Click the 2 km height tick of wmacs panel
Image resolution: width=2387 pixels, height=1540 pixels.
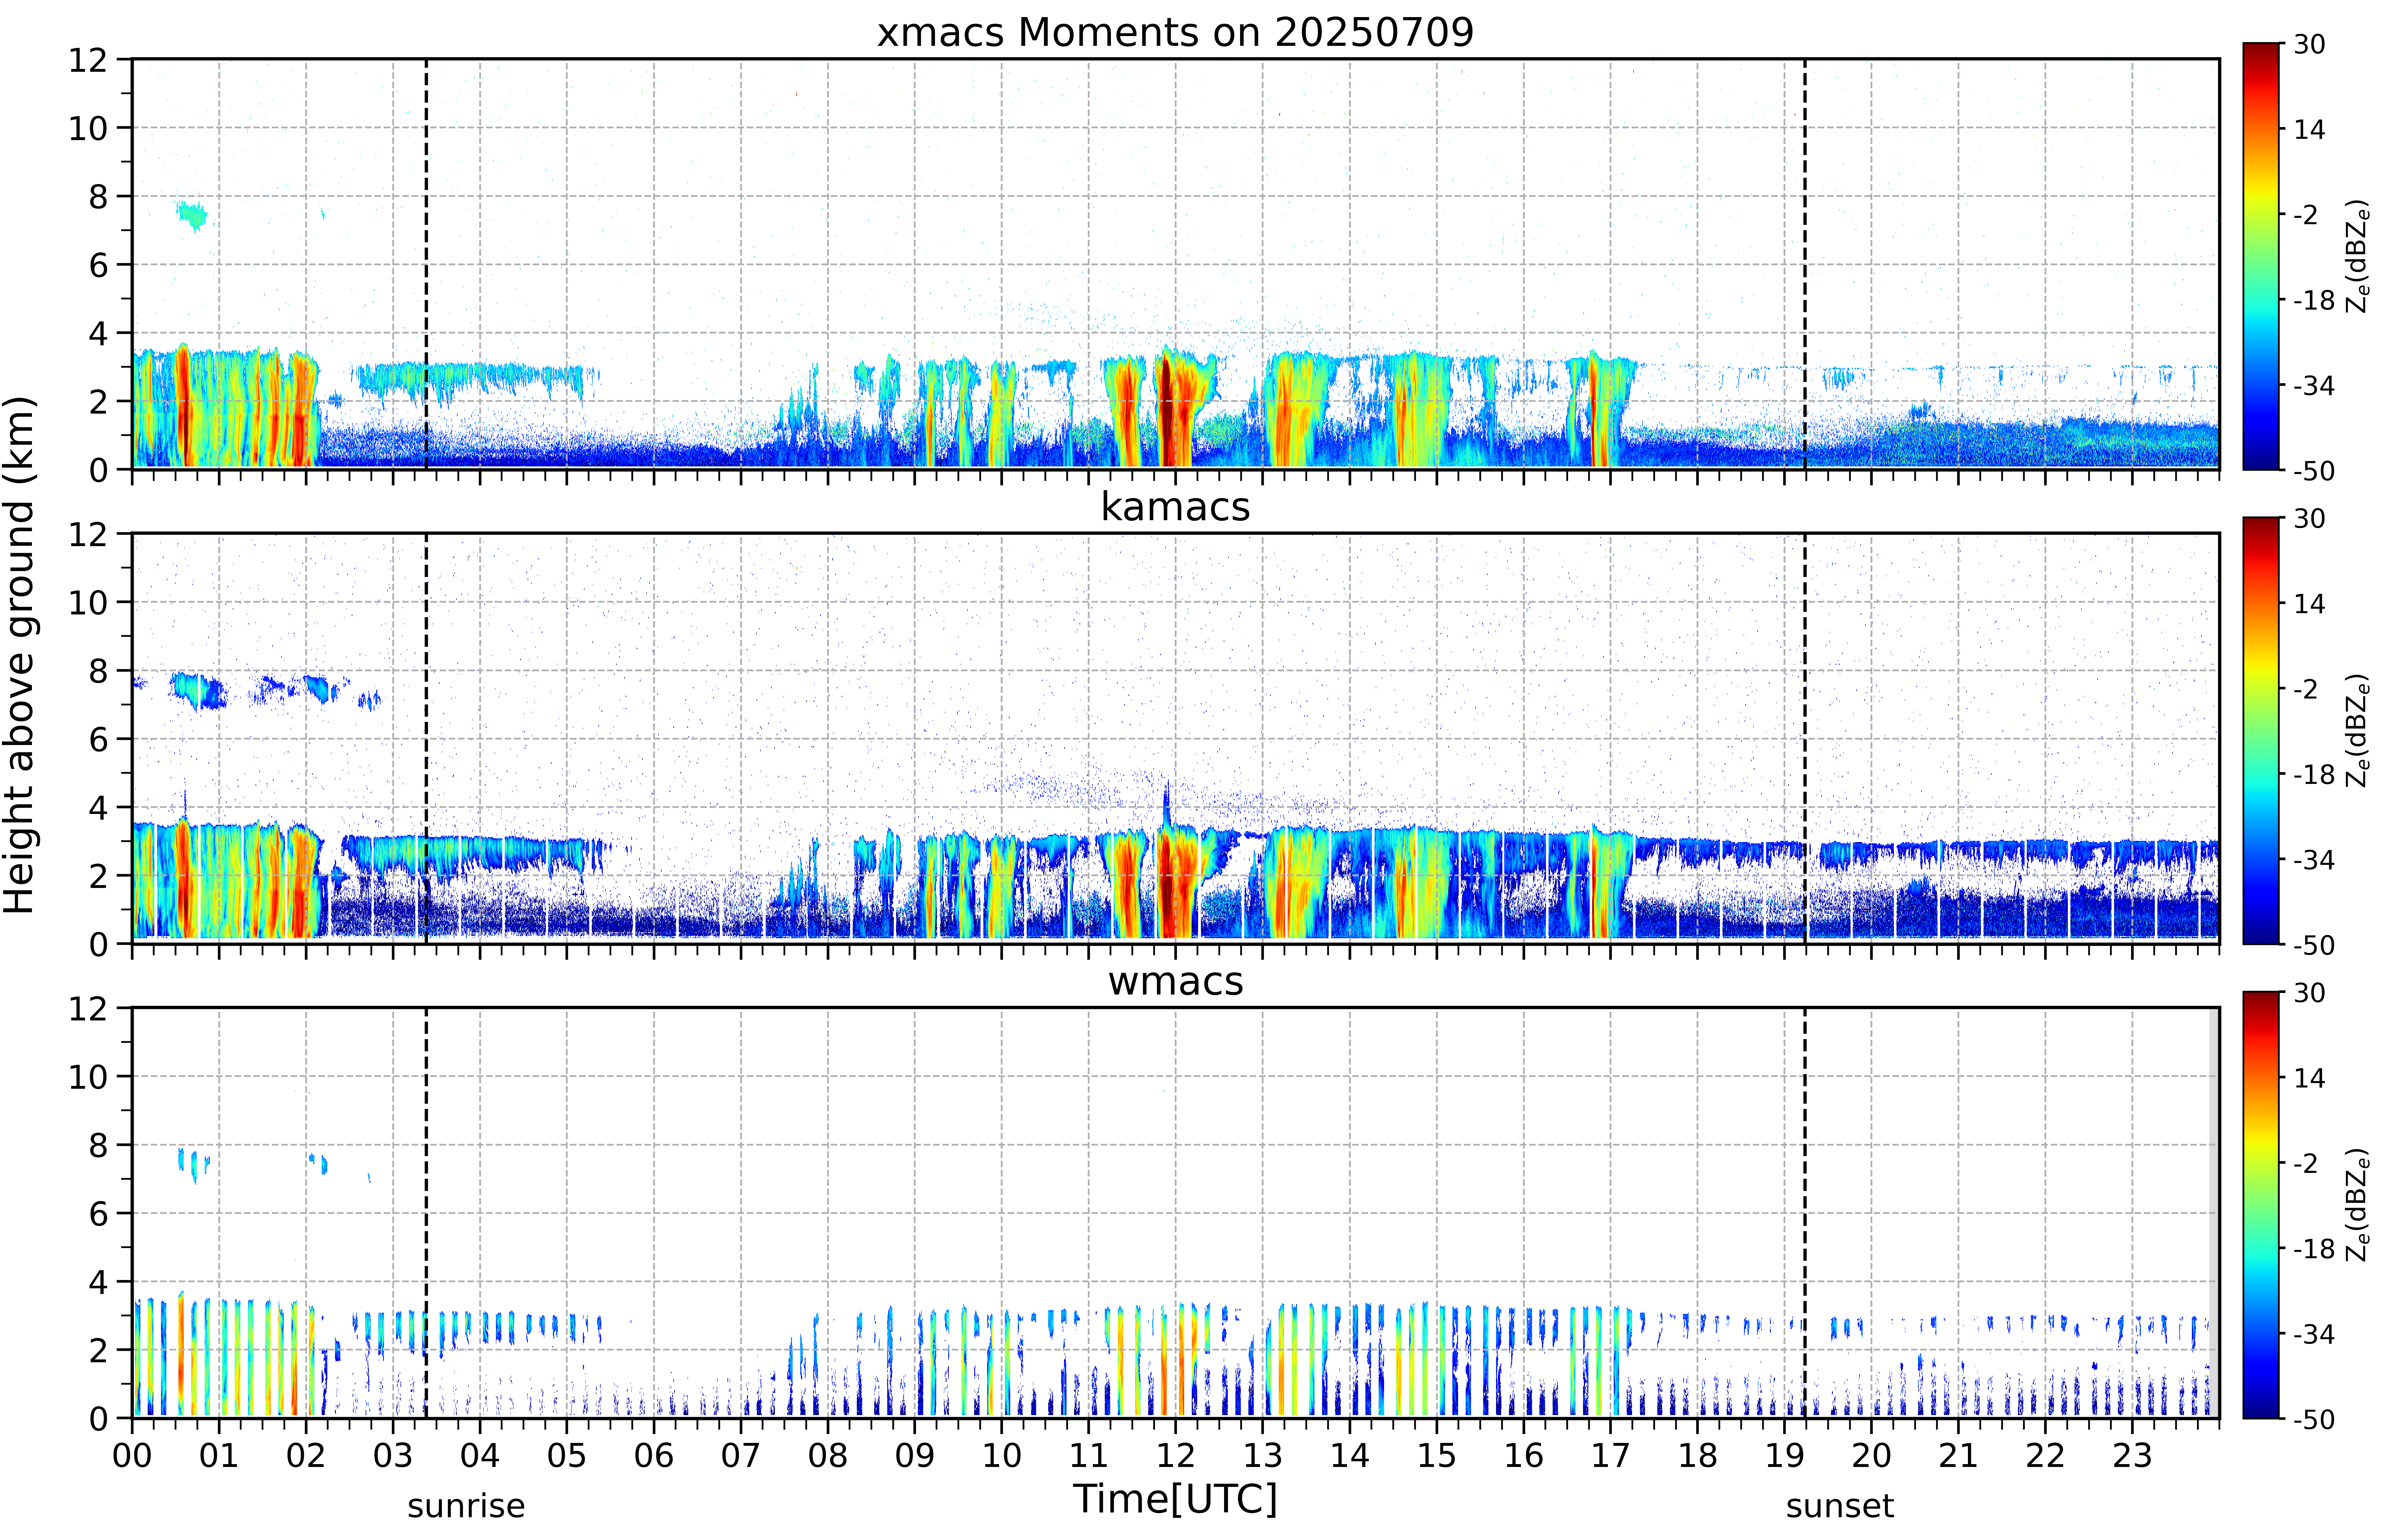tap(98, 1350)
